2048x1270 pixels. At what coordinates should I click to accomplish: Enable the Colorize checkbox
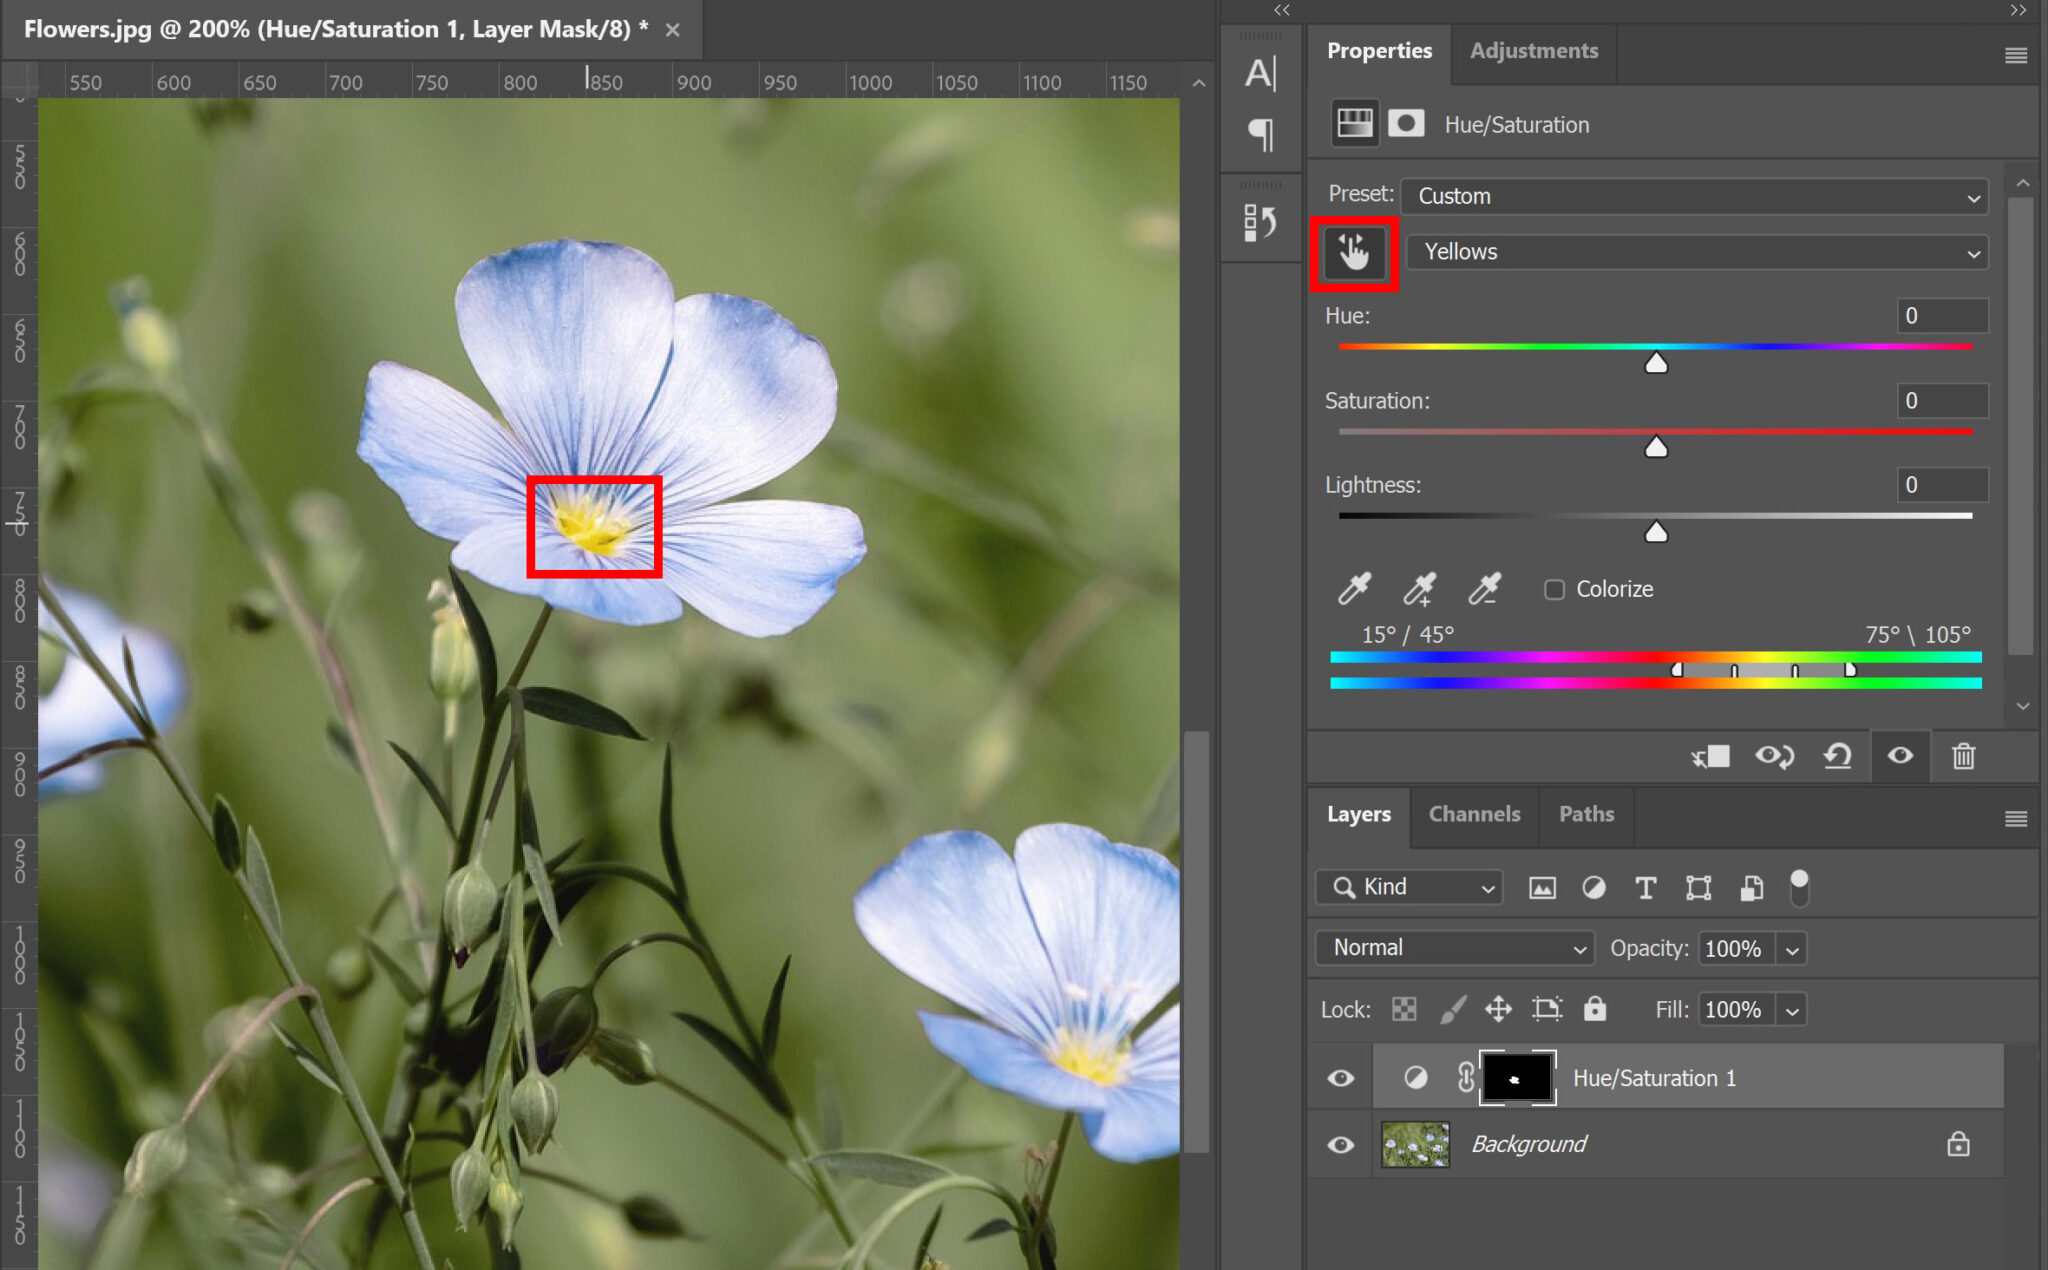(x=1554, y=590)
